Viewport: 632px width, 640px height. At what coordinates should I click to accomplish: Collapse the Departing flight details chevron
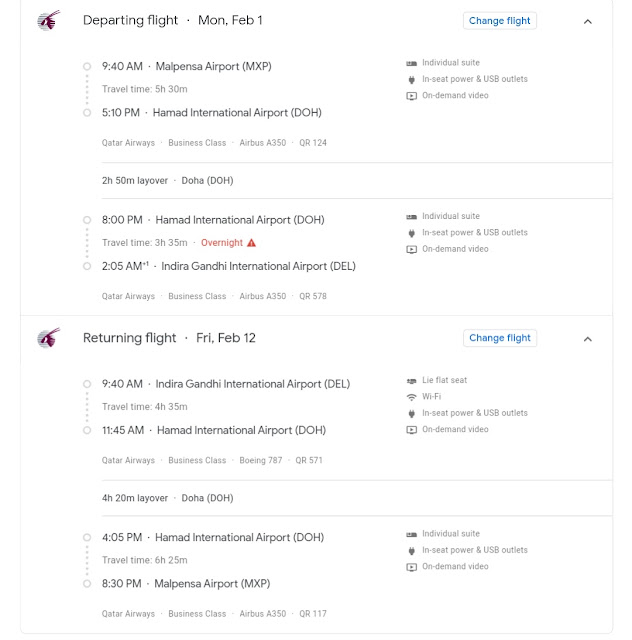pos(587,21)
